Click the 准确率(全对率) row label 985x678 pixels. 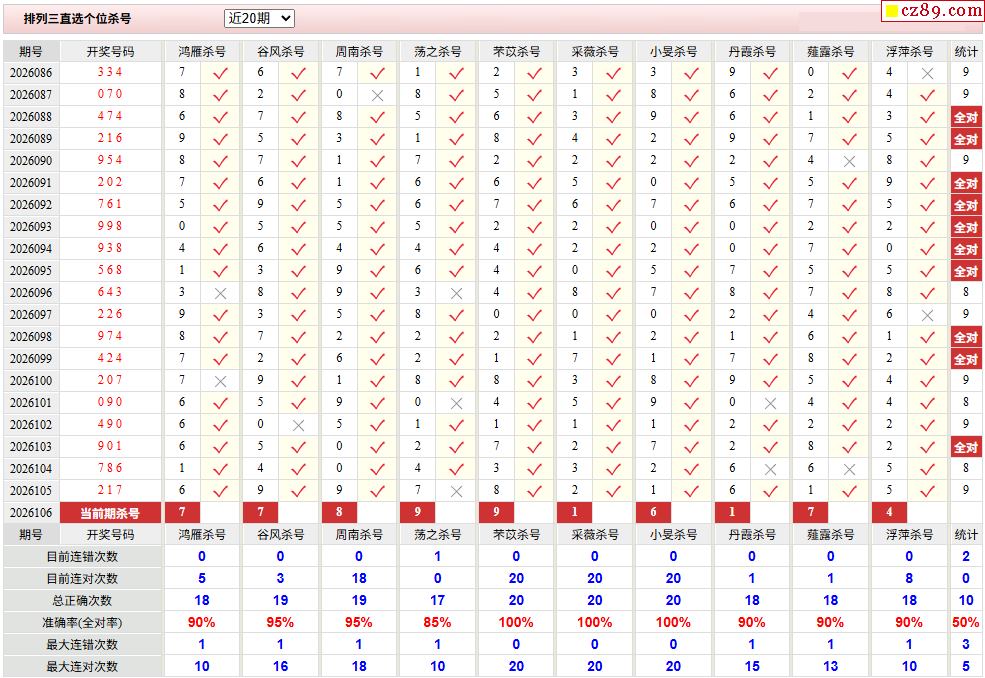82,622
